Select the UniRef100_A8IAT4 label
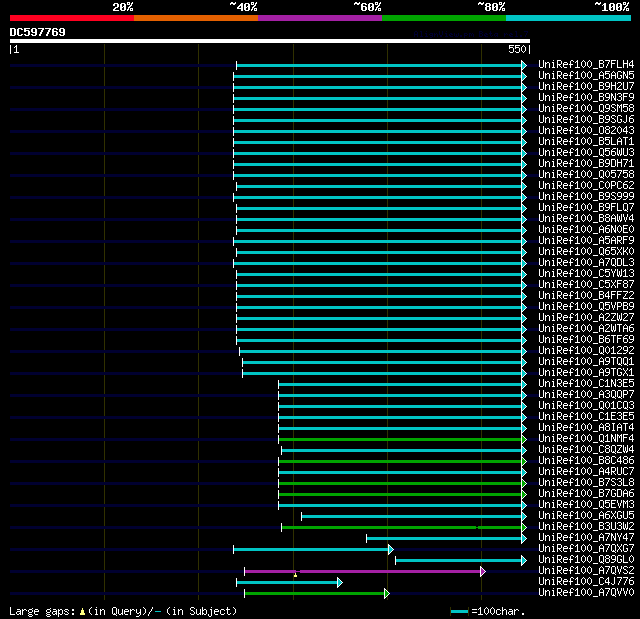This screenshot has height=619, width=640. [586, 428]
